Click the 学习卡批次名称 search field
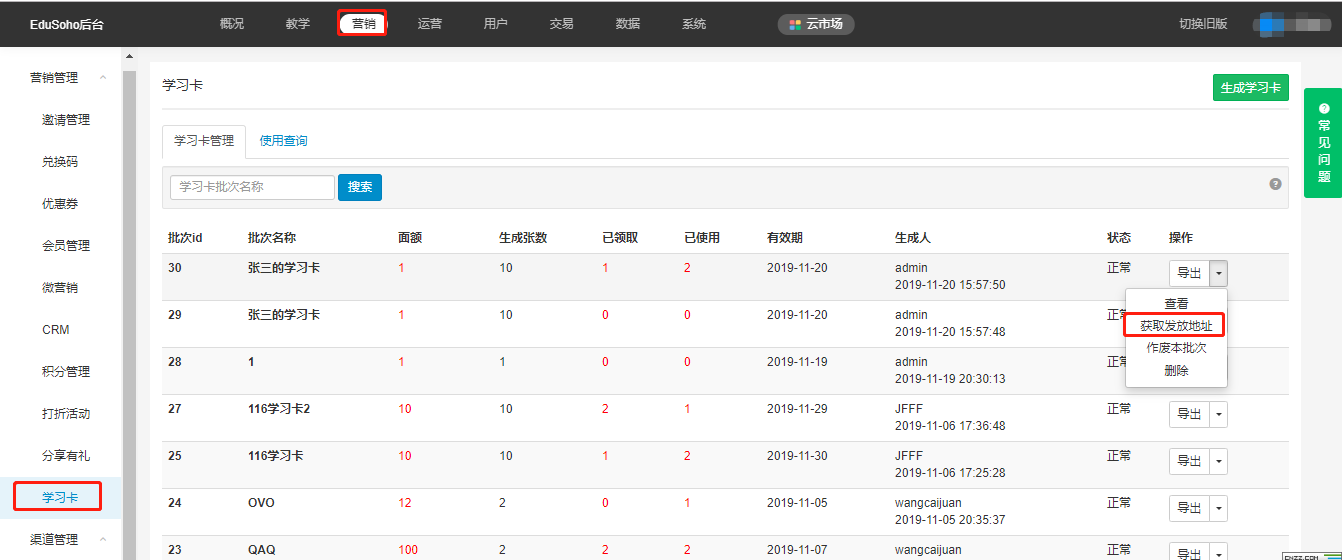Image resolution: width=1342 pixels, height=560 pixels. (252, 187)
